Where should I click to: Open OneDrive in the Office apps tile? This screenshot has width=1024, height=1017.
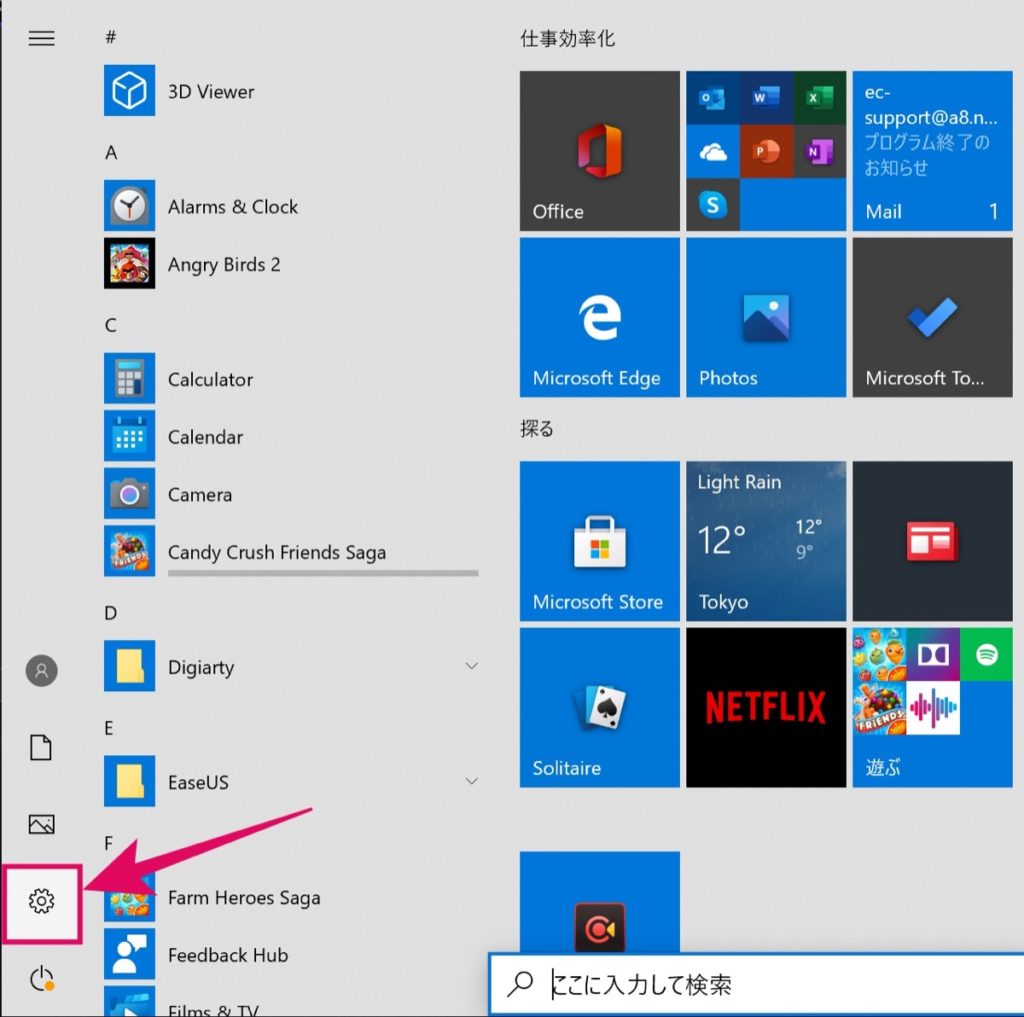pyautogui.click(x=712, y=151)
